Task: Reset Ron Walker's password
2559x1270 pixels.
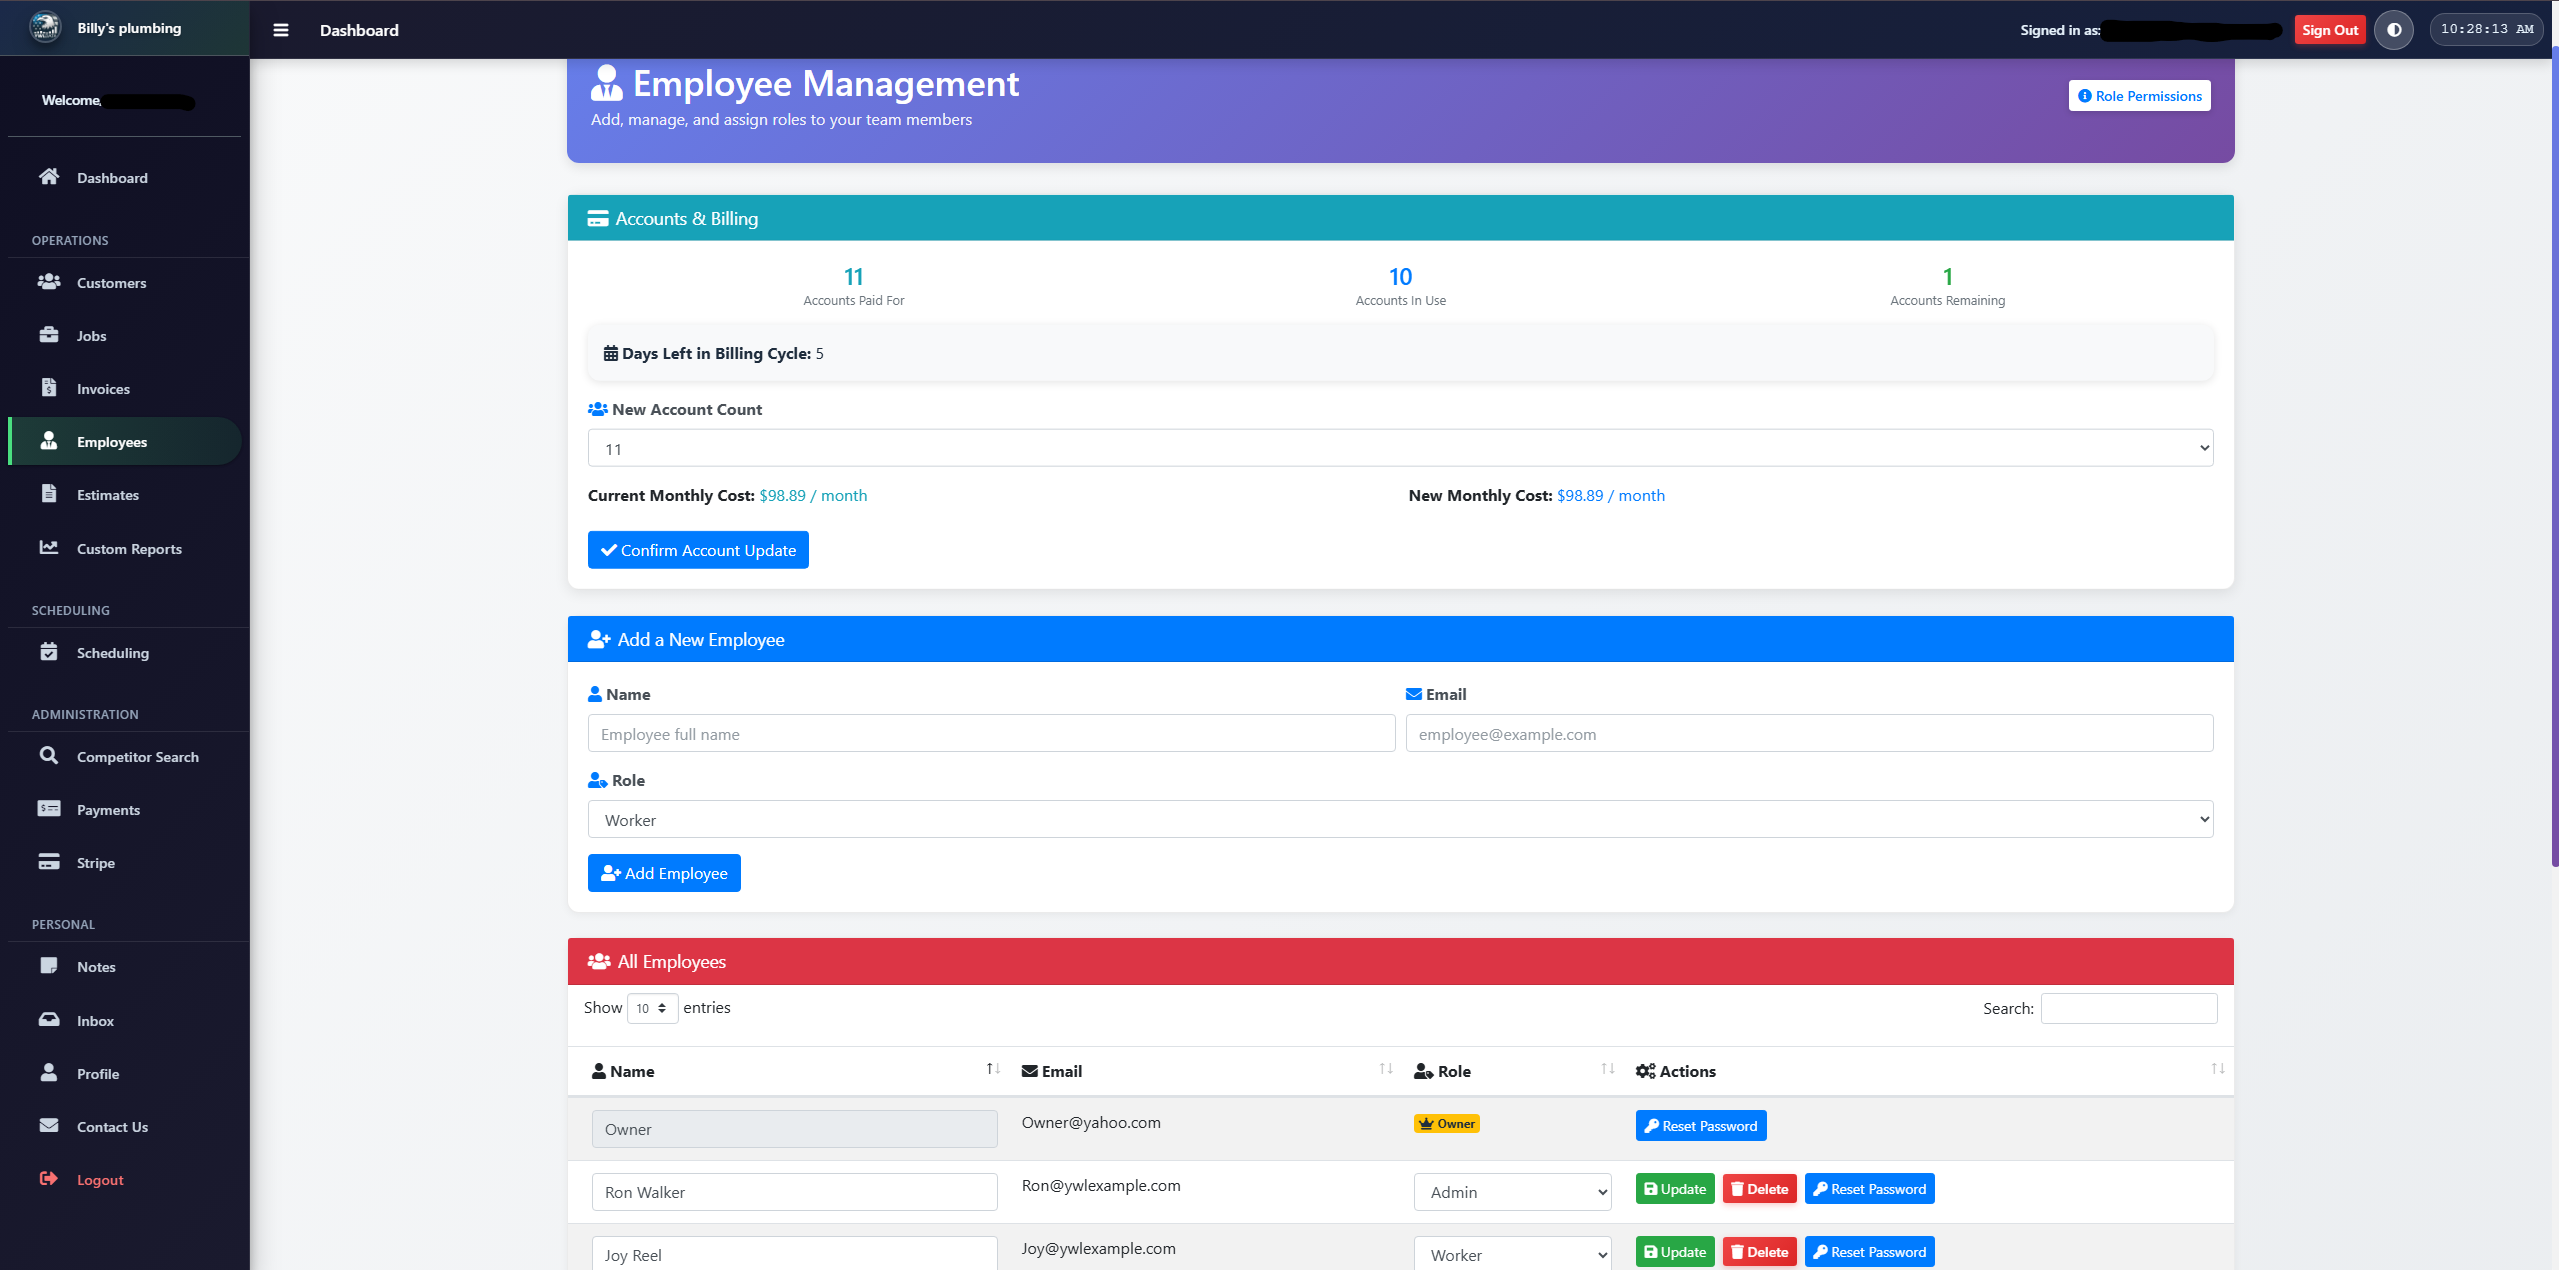Action: [x=1870, y=1189]
